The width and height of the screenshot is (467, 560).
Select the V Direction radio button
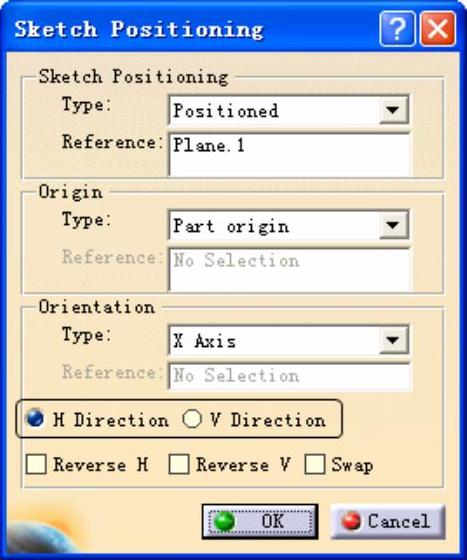point(192,418)
